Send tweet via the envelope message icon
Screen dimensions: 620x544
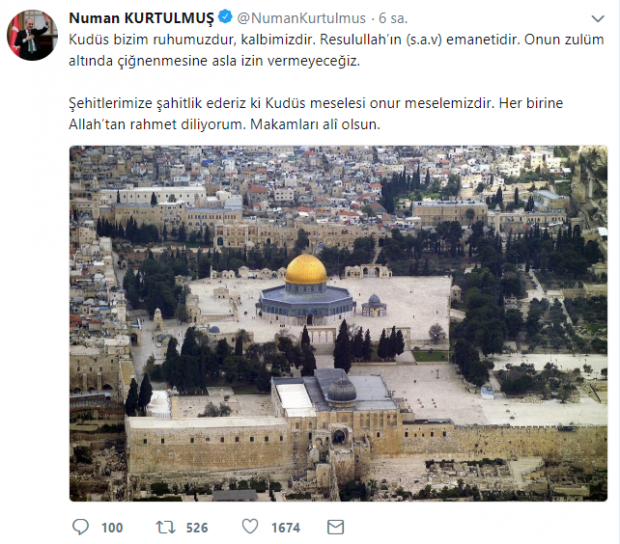[x=336, y=527]
